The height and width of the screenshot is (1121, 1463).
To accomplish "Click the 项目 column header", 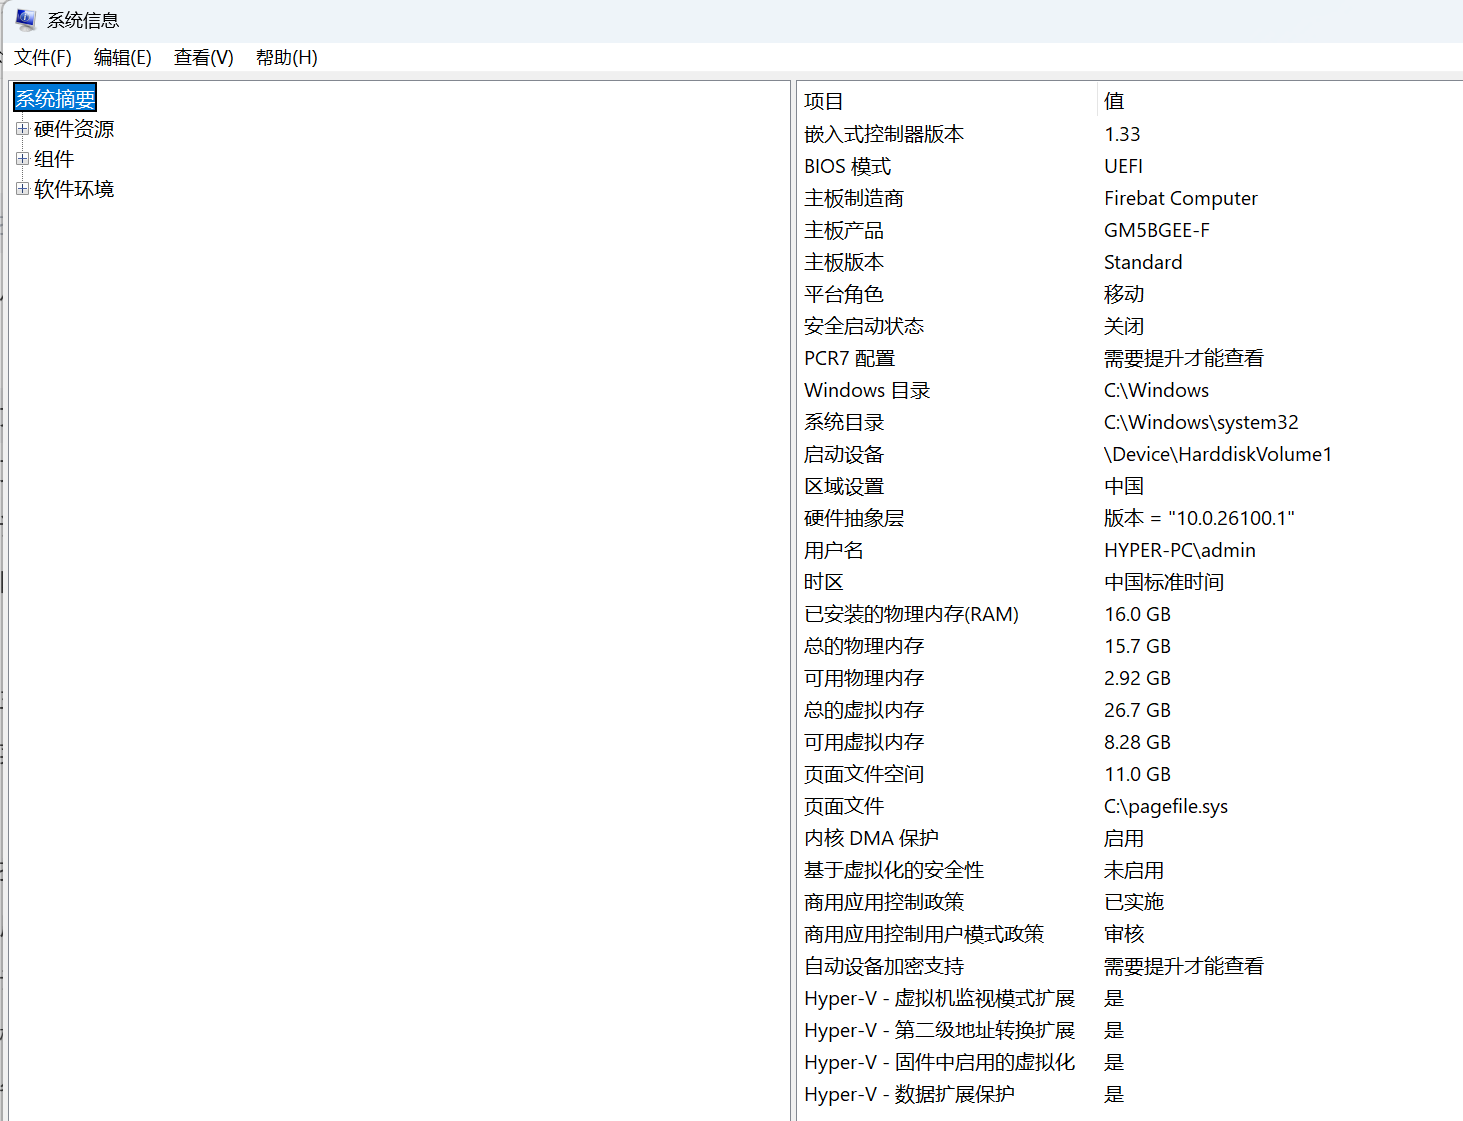I will click(947, 101).
